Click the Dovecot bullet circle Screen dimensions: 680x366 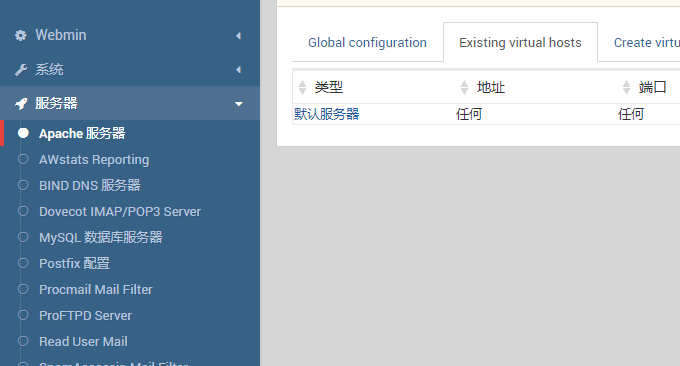point(23,211)
